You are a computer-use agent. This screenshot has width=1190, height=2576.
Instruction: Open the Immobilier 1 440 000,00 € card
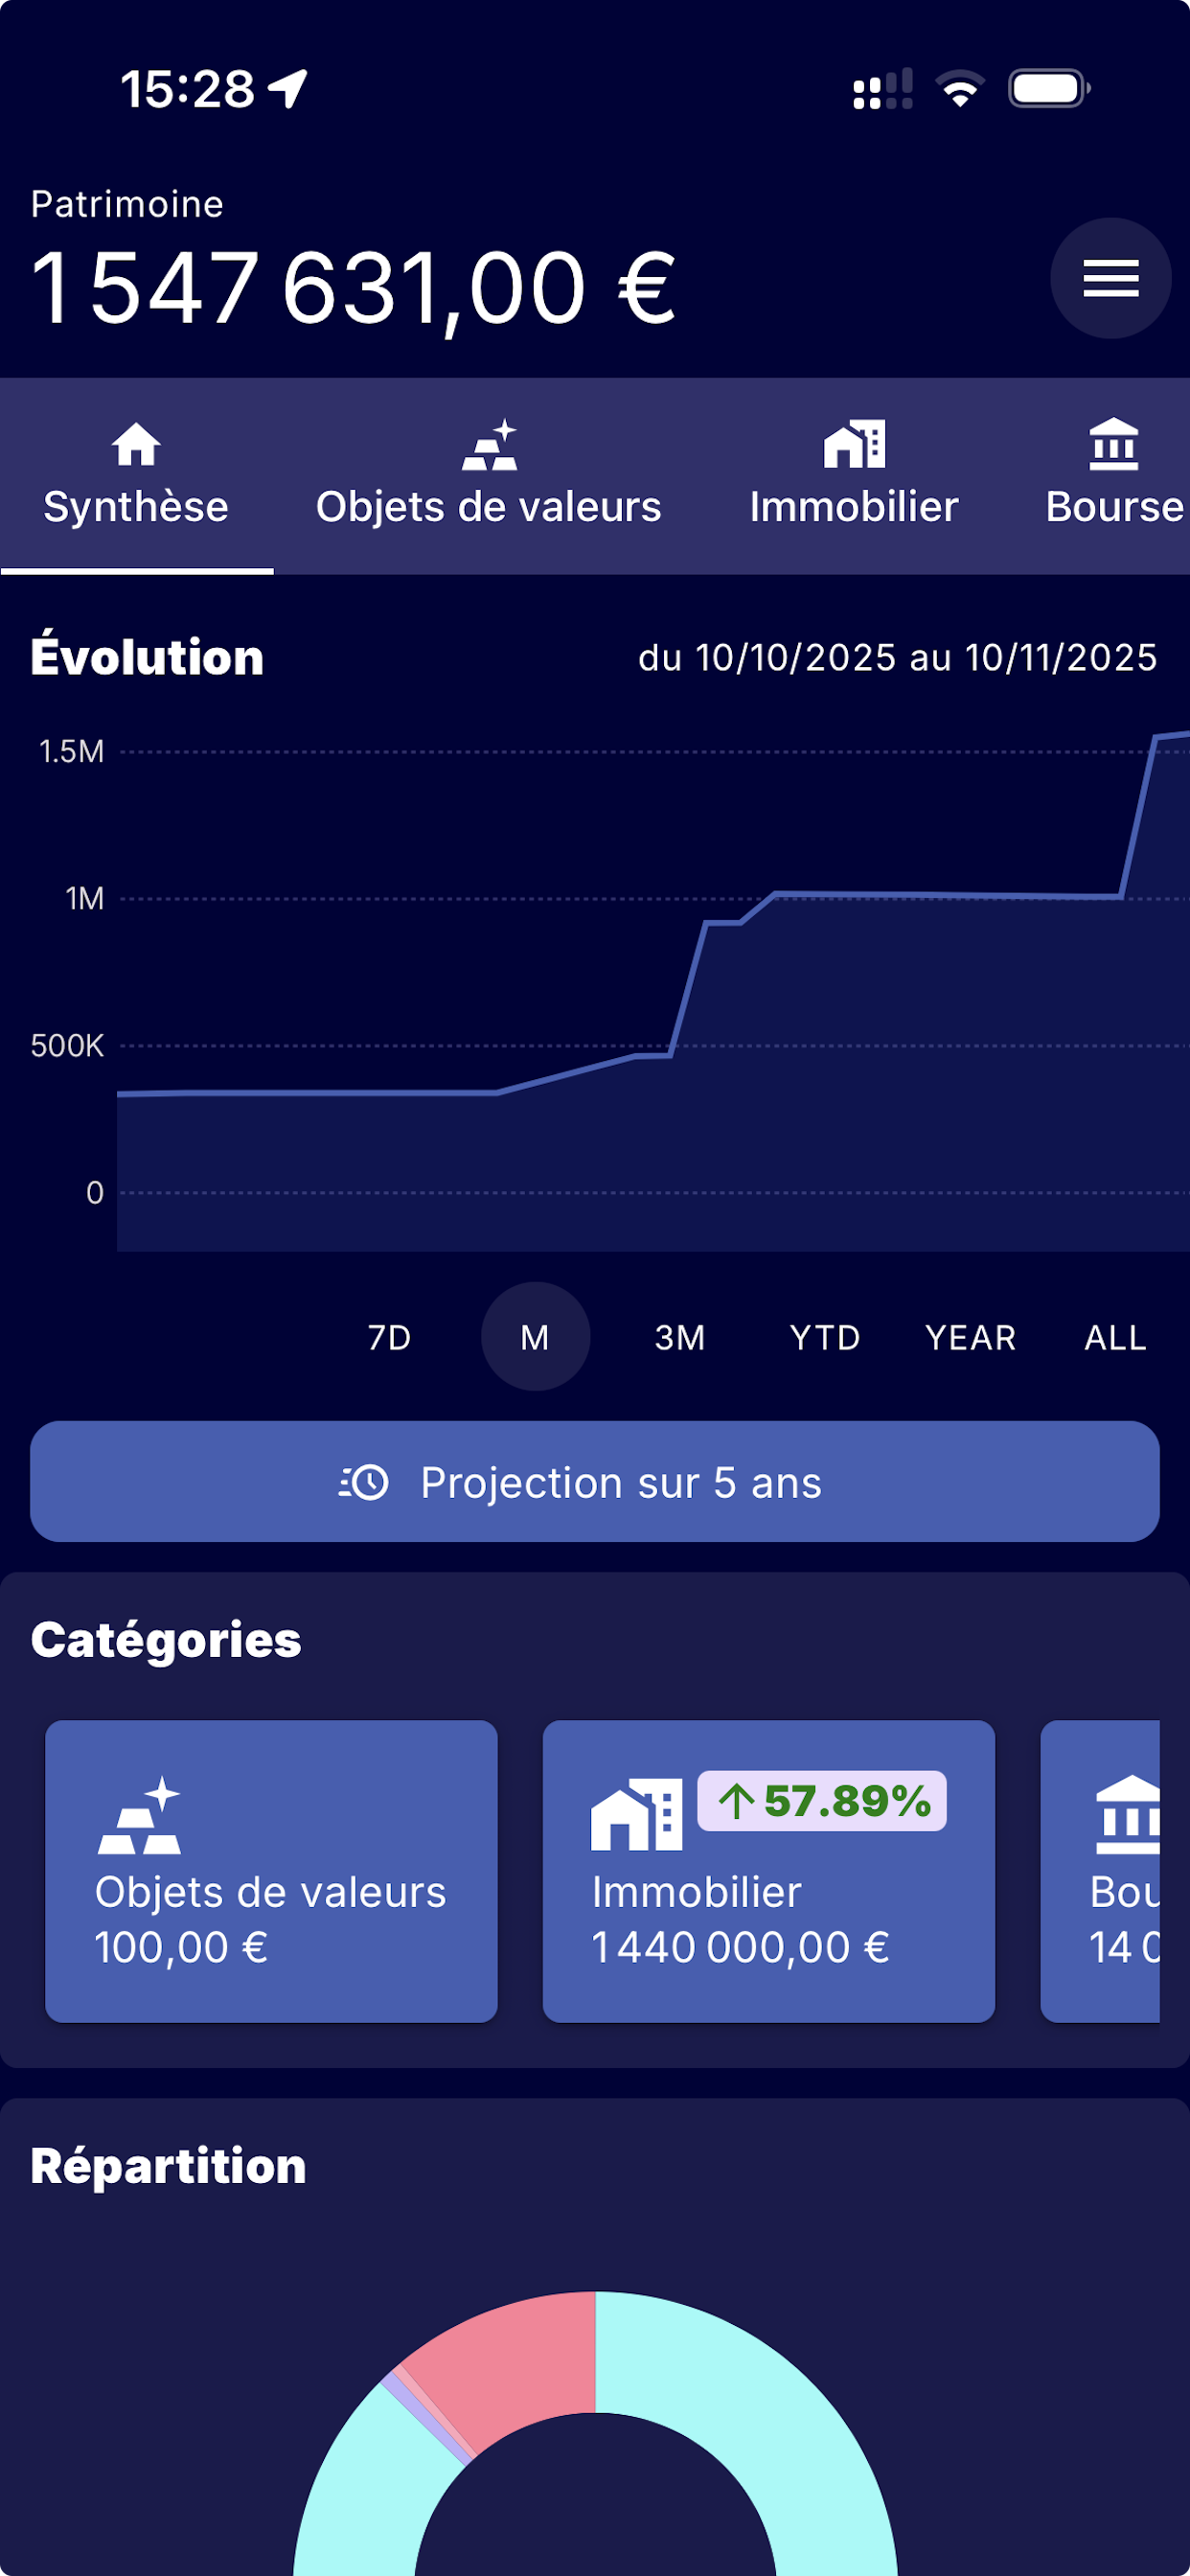click(x=768, y=1920)
